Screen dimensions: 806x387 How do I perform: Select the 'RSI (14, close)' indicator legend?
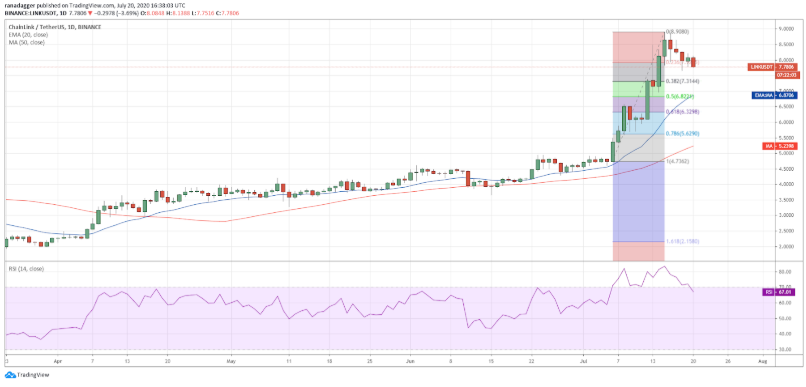pyautogui.click(x=25, y=269)
